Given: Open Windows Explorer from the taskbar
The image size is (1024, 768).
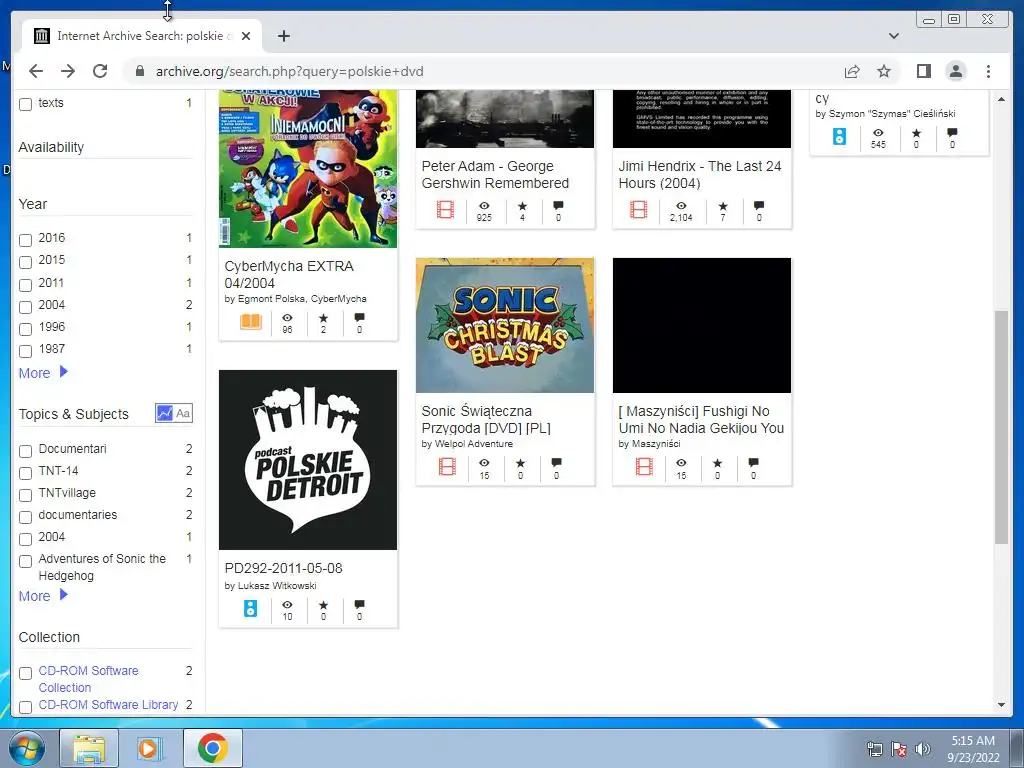Looking at the screenshot, I should tap(89, 748).
